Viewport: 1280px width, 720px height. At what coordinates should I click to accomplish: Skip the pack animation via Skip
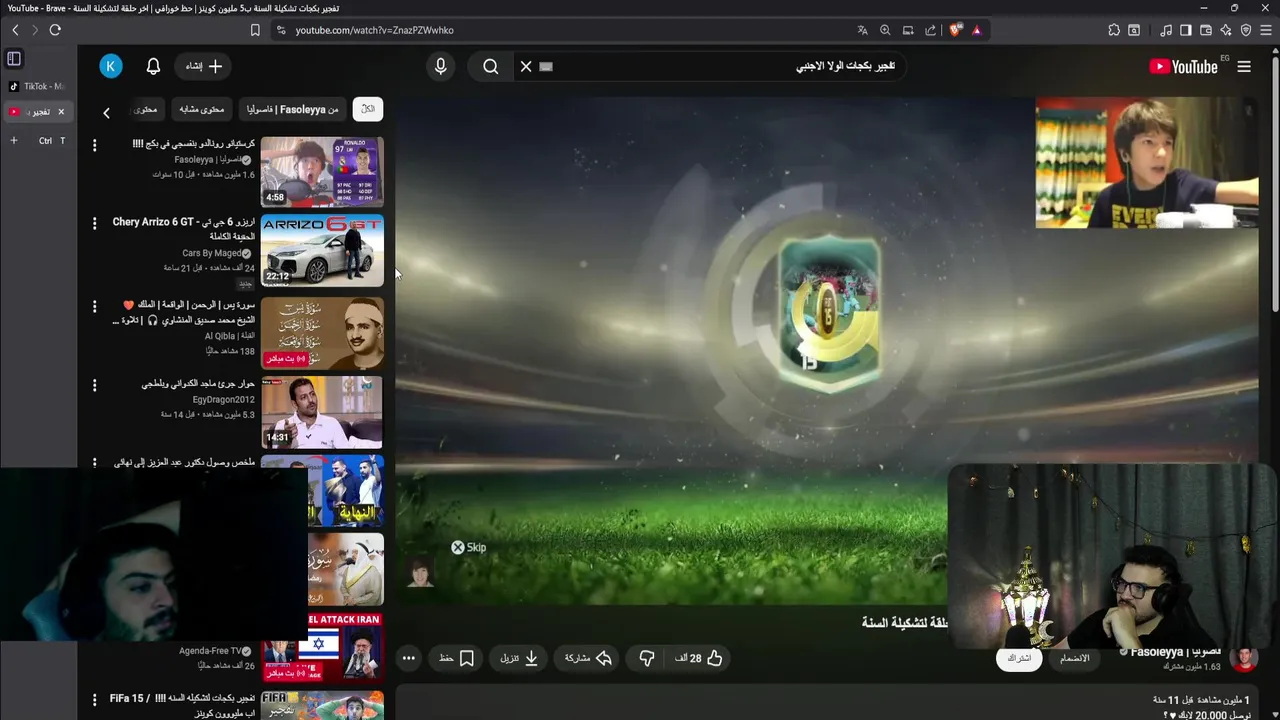pos(468,547)
